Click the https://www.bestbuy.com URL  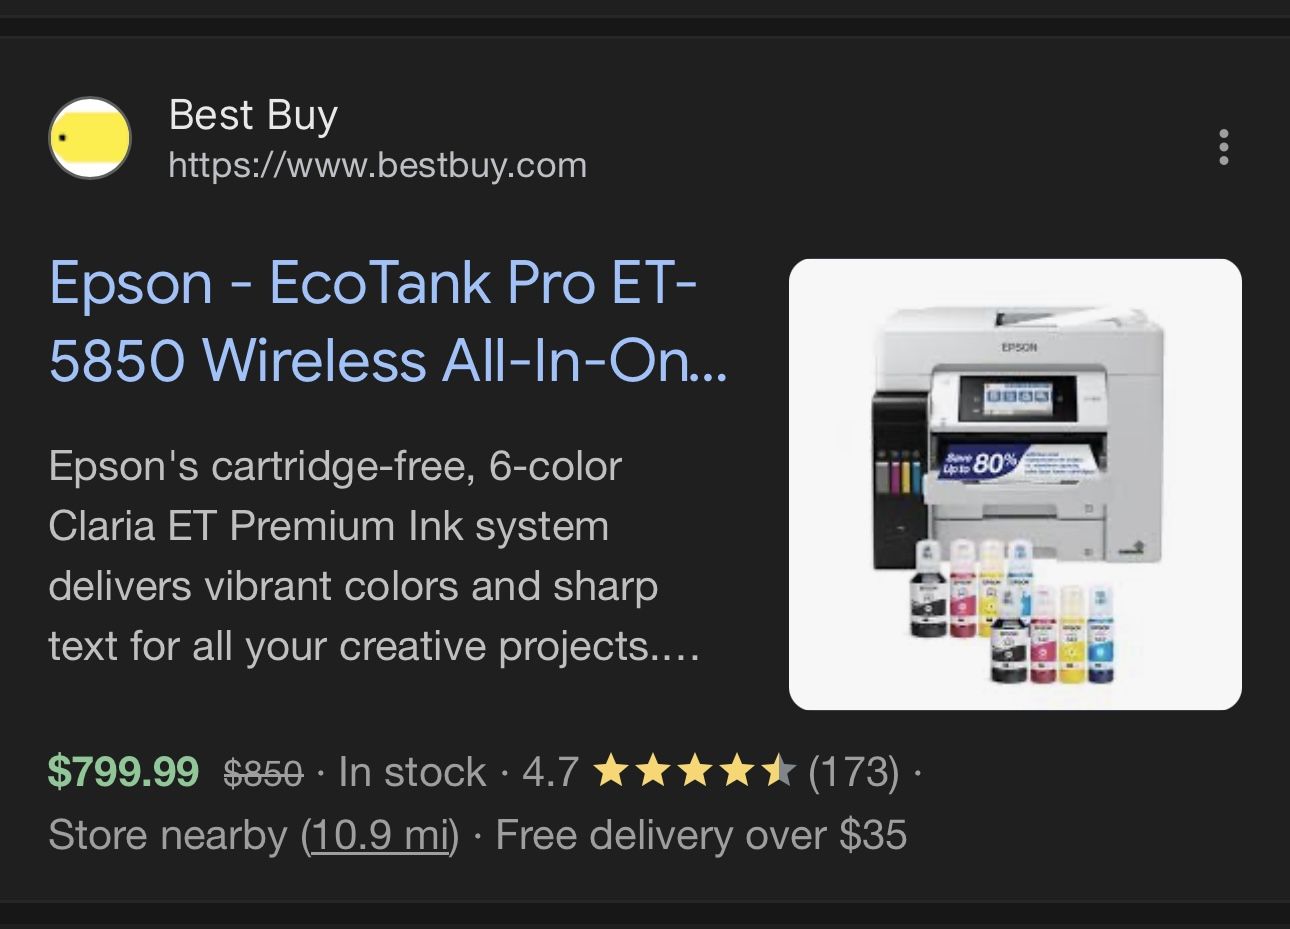point(378,165)
